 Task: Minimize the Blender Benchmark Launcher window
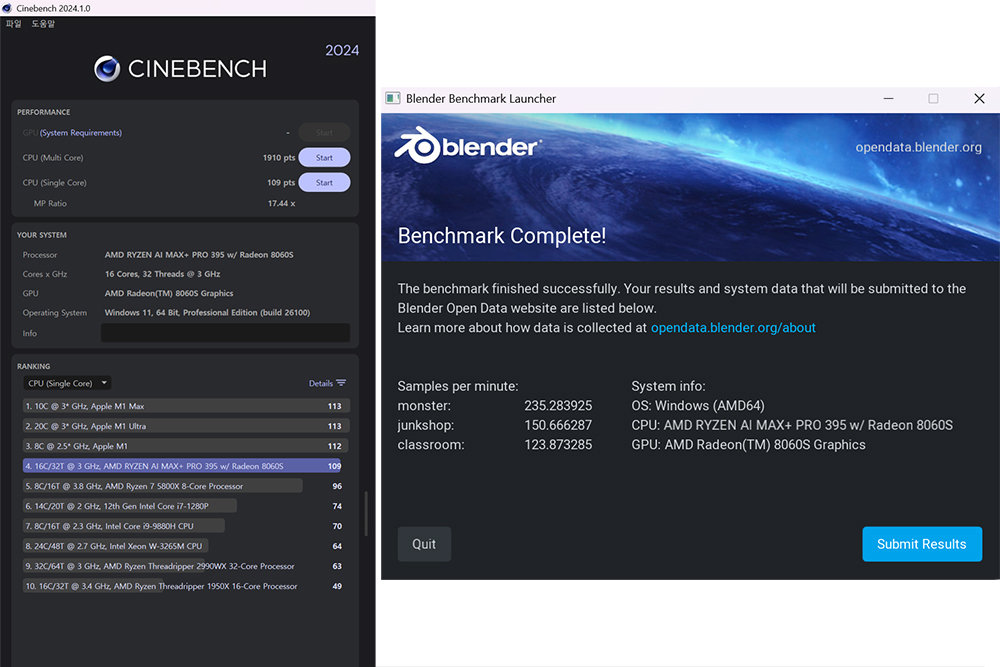click(888, 99)
